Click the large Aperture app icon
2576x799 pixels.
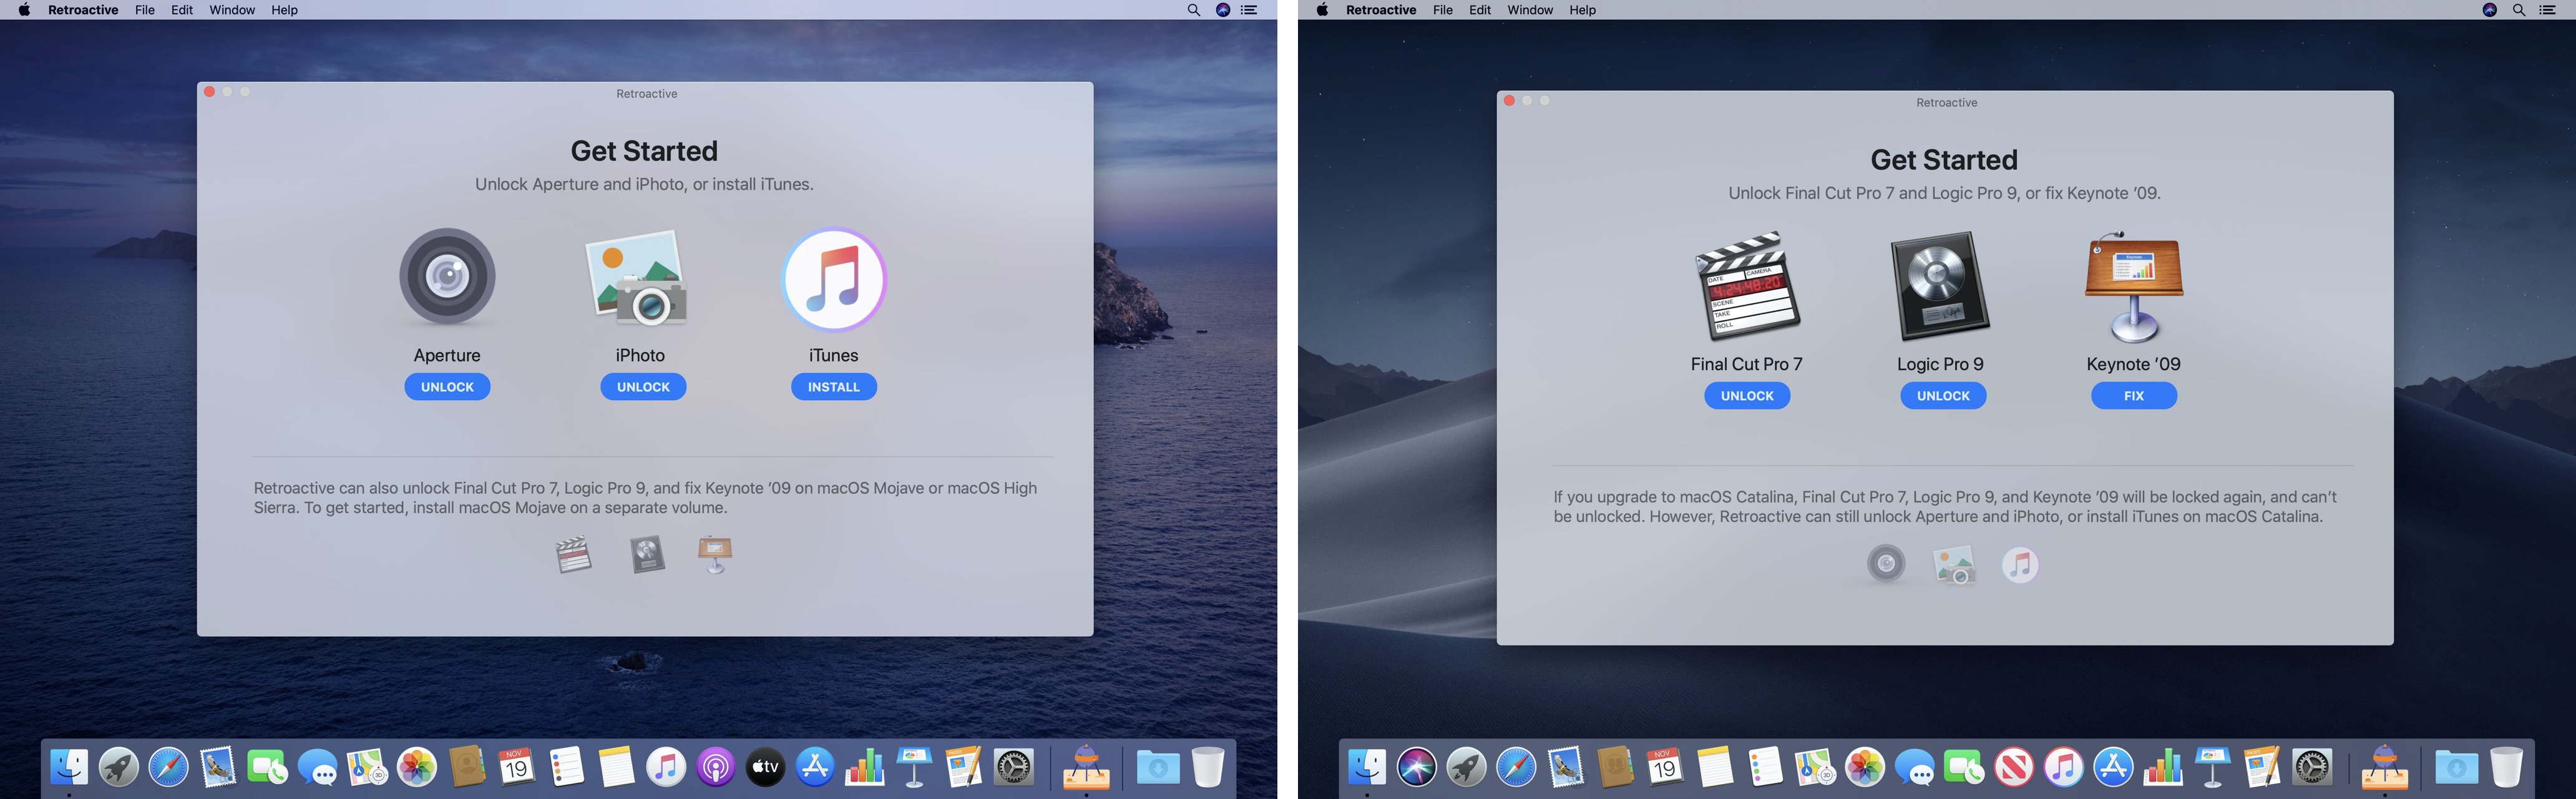click(x=447, y=277)
